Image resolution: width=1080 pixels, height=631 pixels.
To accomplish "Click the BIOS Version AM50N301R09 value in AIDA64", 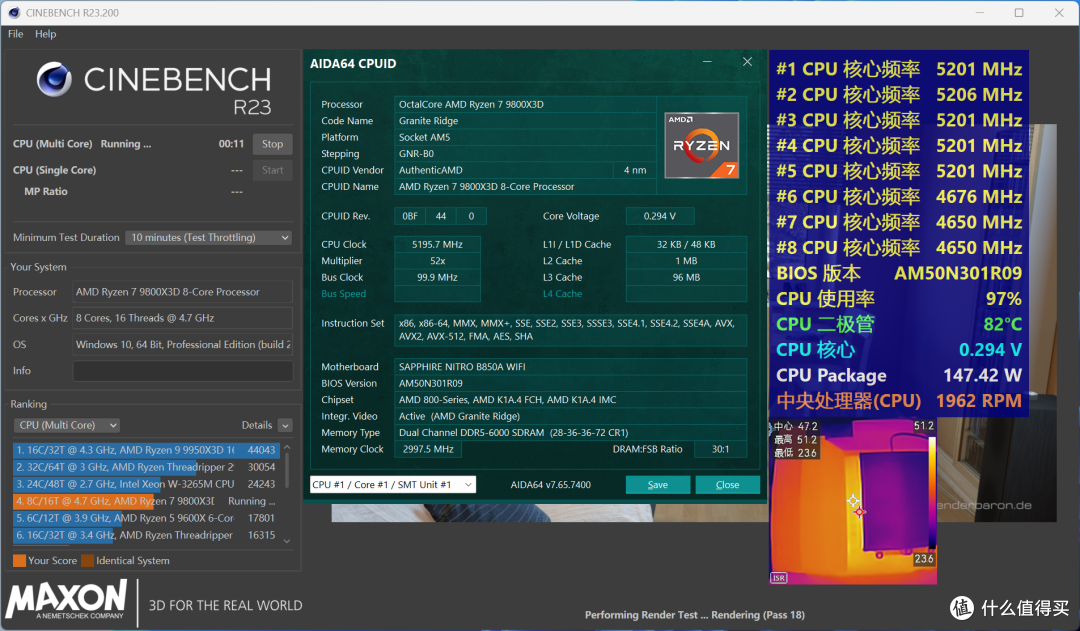I will (x=570, y=383).
